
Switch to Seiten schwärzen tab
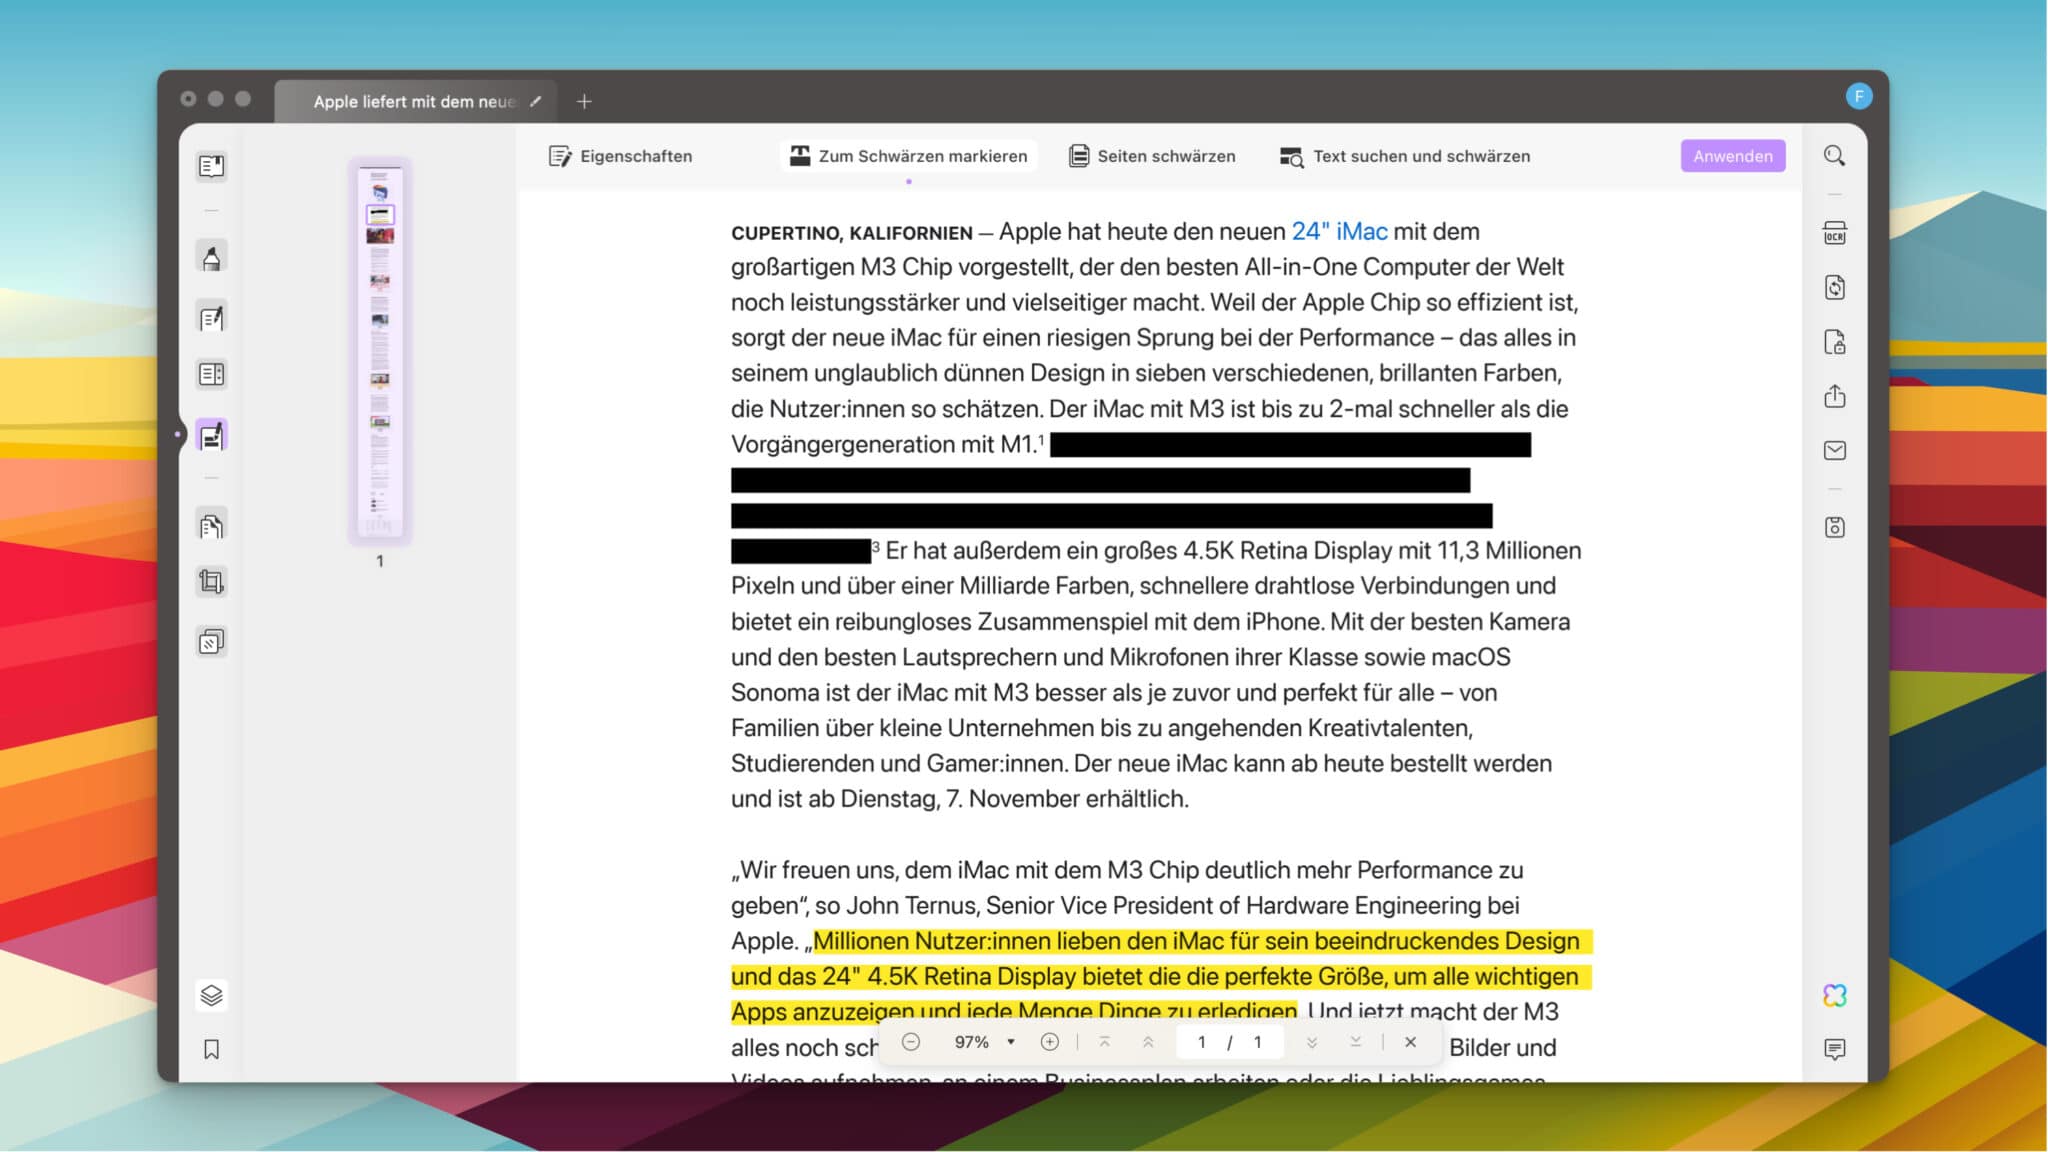pyautogui.click(x=1152, y=156)
